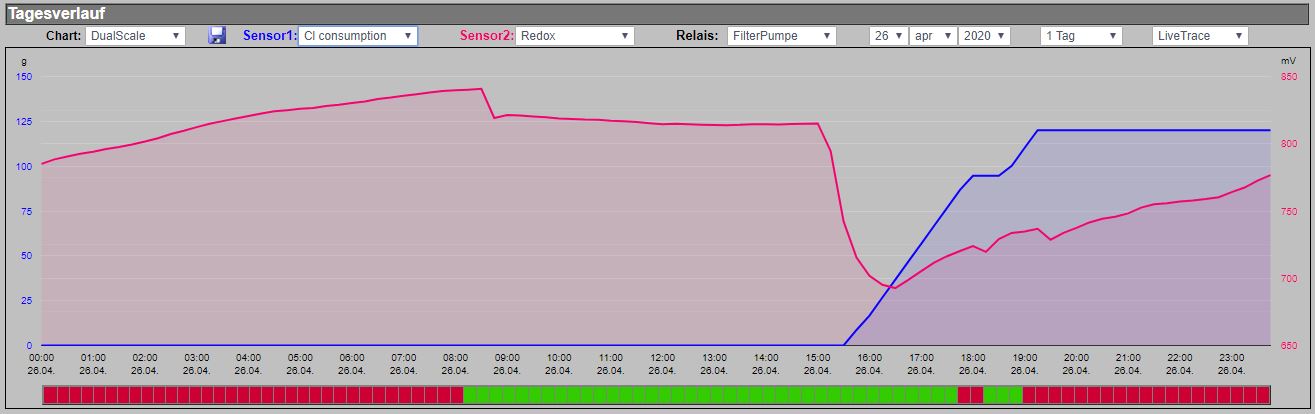Viewport: 1315px width, 414px height.
Task: Click the pink Sensor2 label
Action: click(487, 35)
